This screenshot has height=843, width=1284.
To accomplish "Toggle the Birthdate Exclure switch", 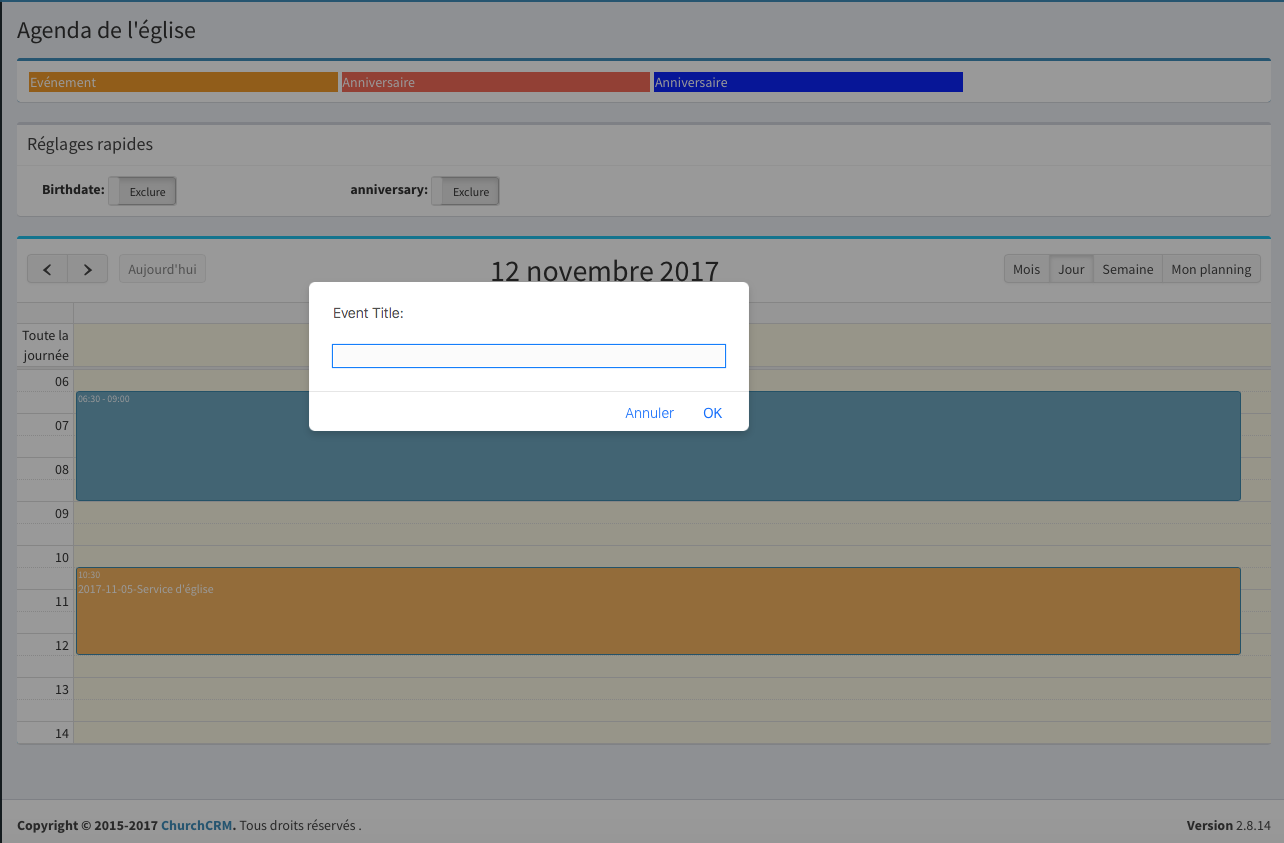I will 142,191.
